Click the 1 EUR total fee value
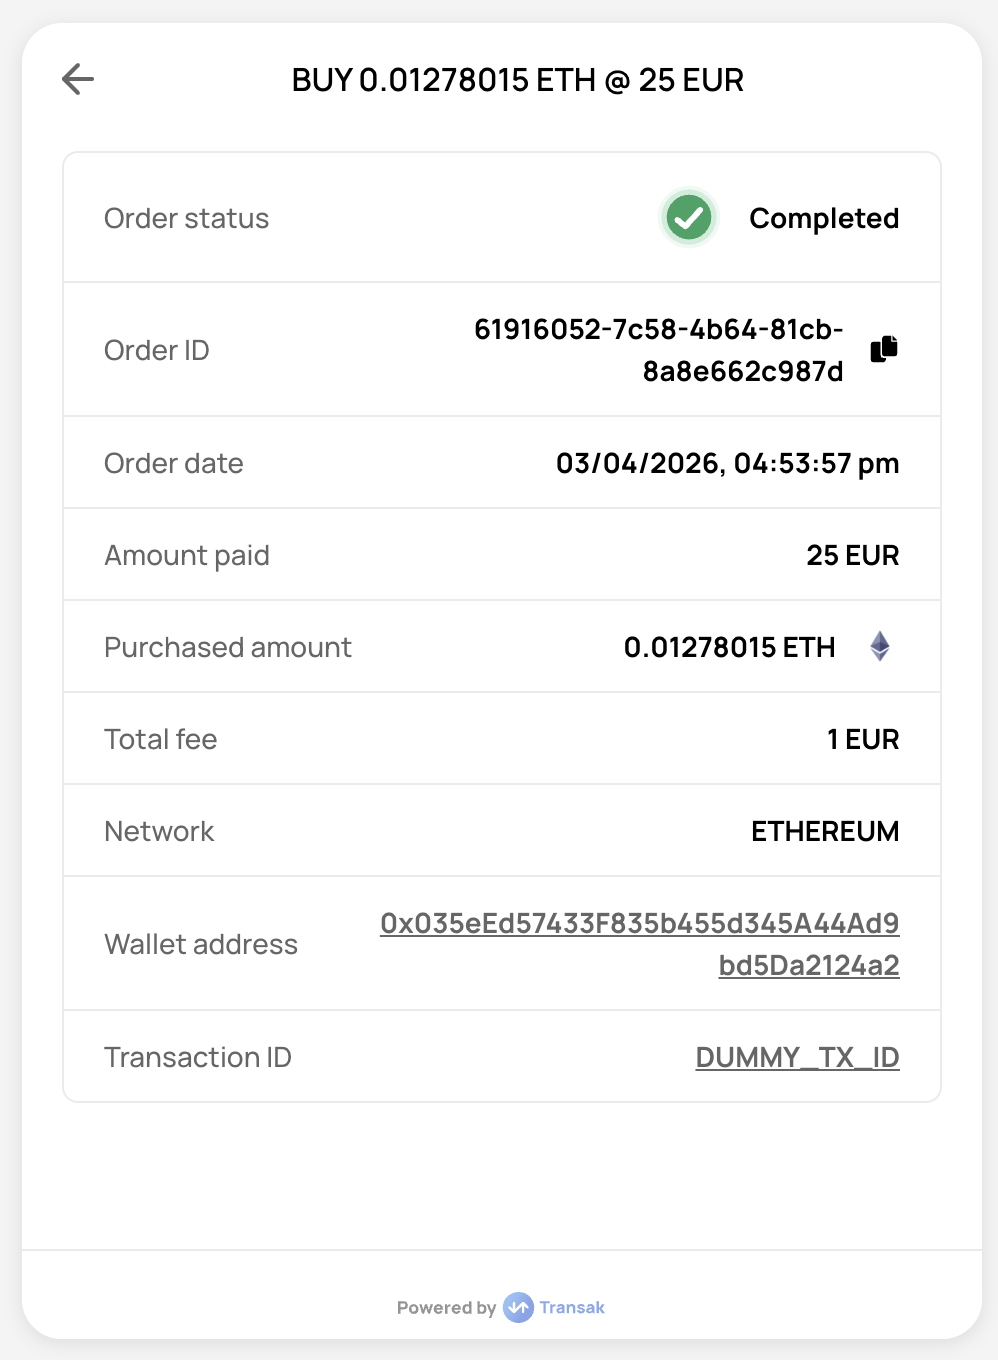Screen dimensions: 998x1360 [862, 739]
